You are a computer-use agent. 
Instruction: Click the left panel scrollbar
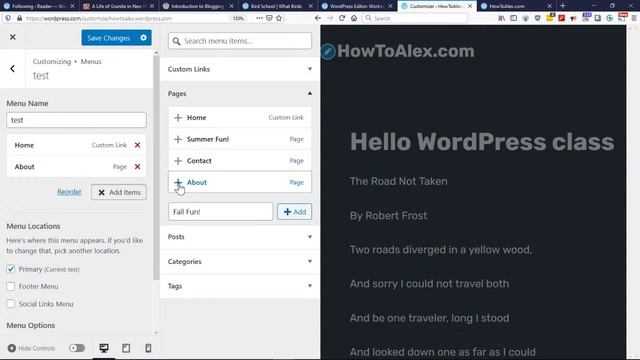click(156, 167)
